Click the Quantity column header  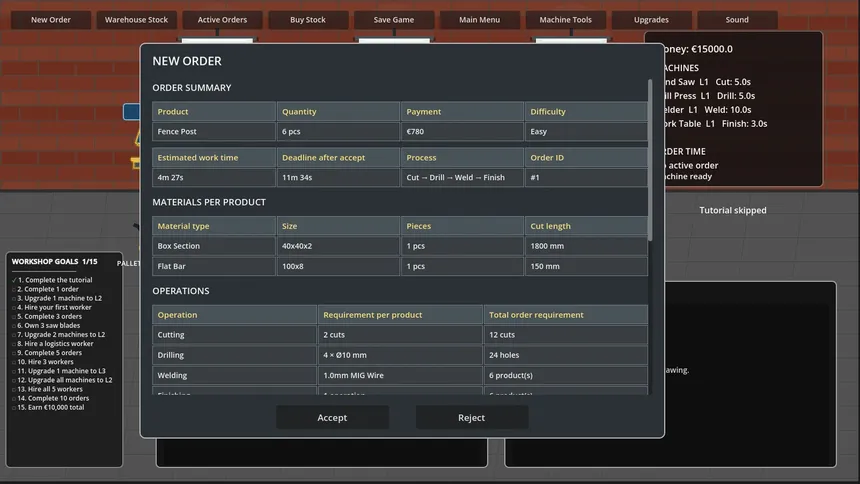pyautogui.click(x=338, y=111)
